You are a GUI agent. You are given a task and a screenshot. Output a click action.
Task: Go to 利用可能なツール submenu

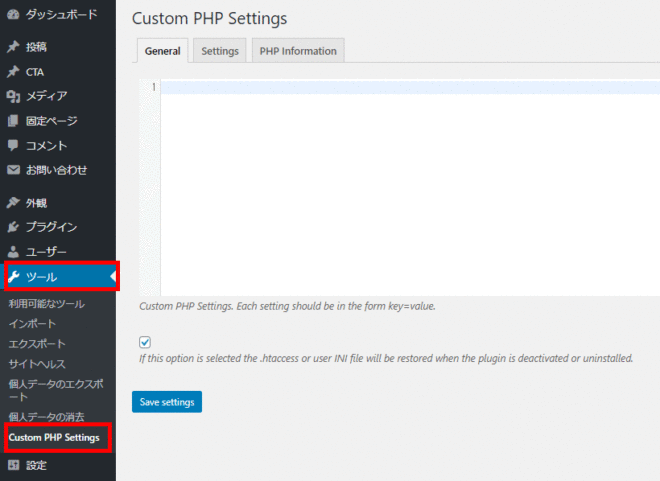coord(47,304)
